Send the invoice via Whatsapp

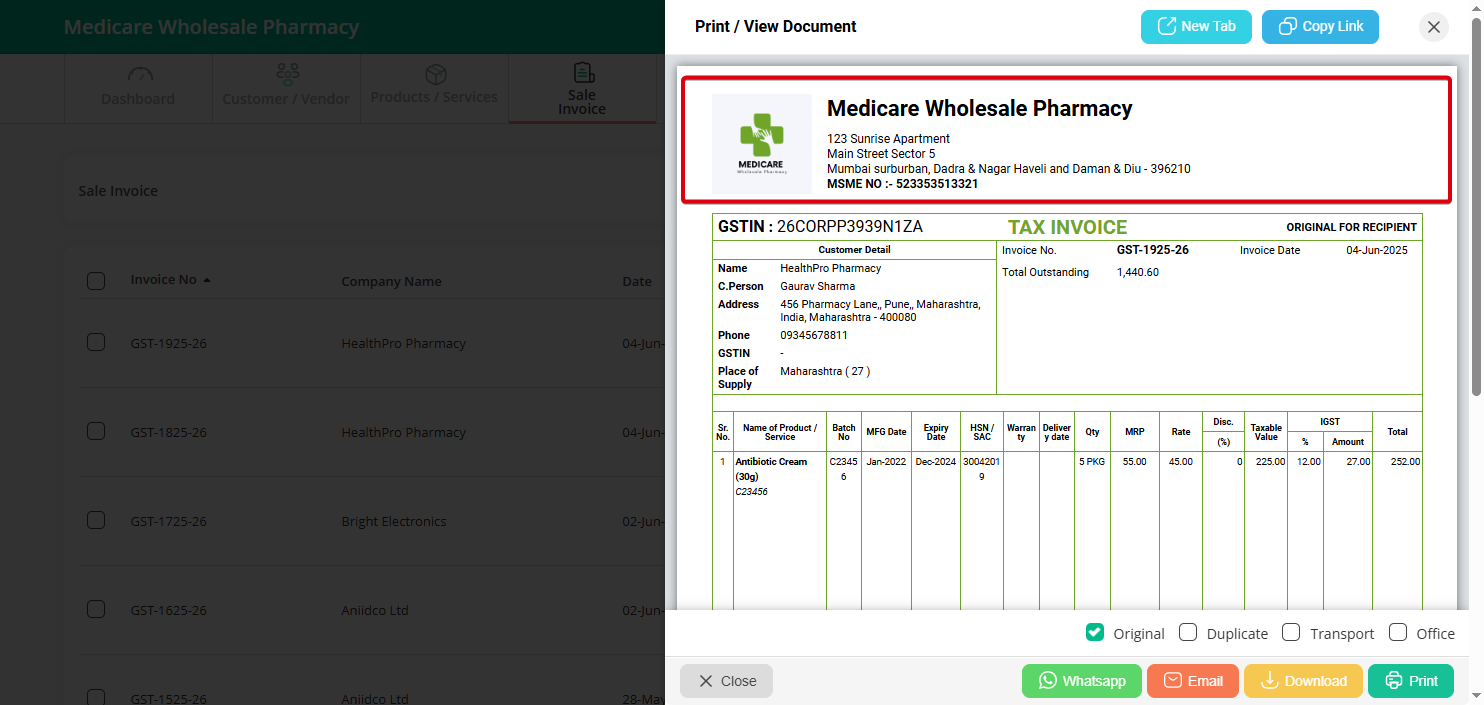(x=1082, y=681)
